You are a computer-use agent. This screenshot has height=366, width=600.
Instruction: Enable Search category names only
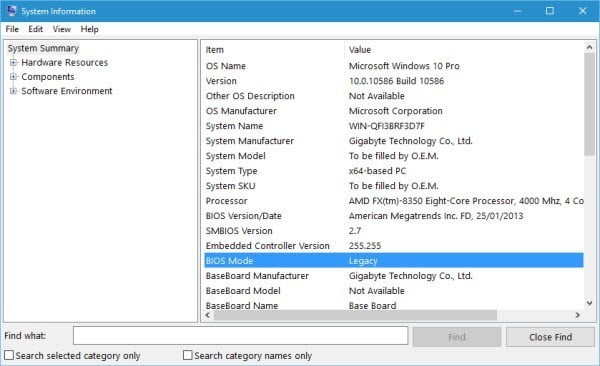click(x=188, y=355)
